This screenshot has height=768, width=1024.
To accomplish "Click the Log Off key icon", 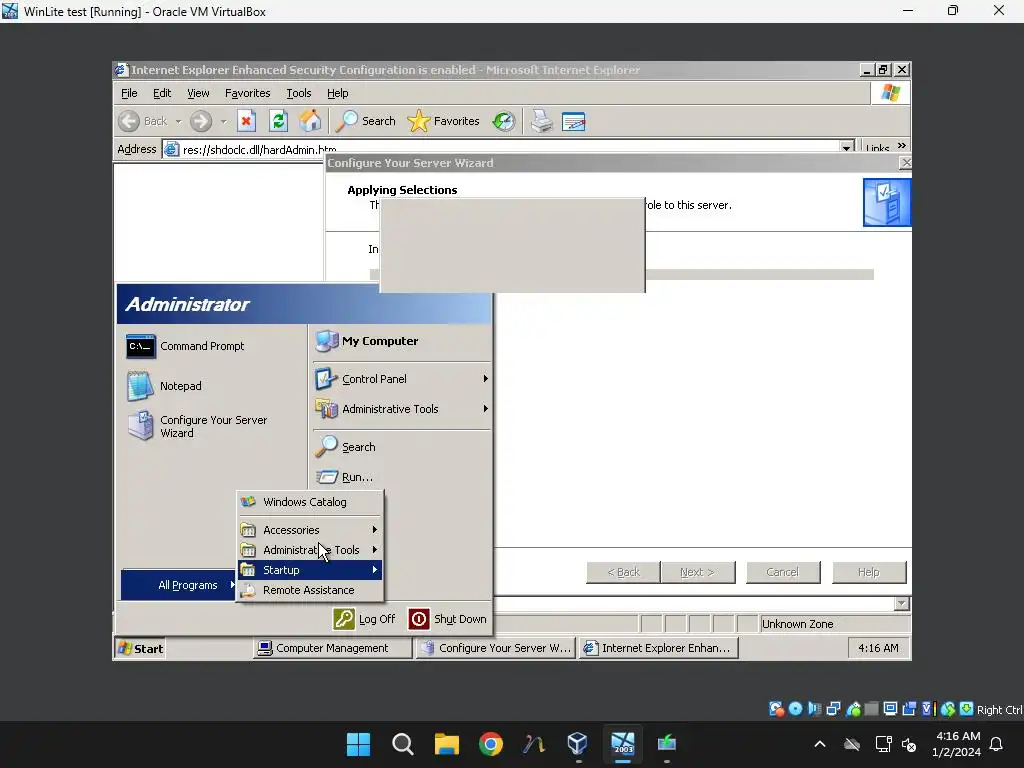I will click(344, 618).
